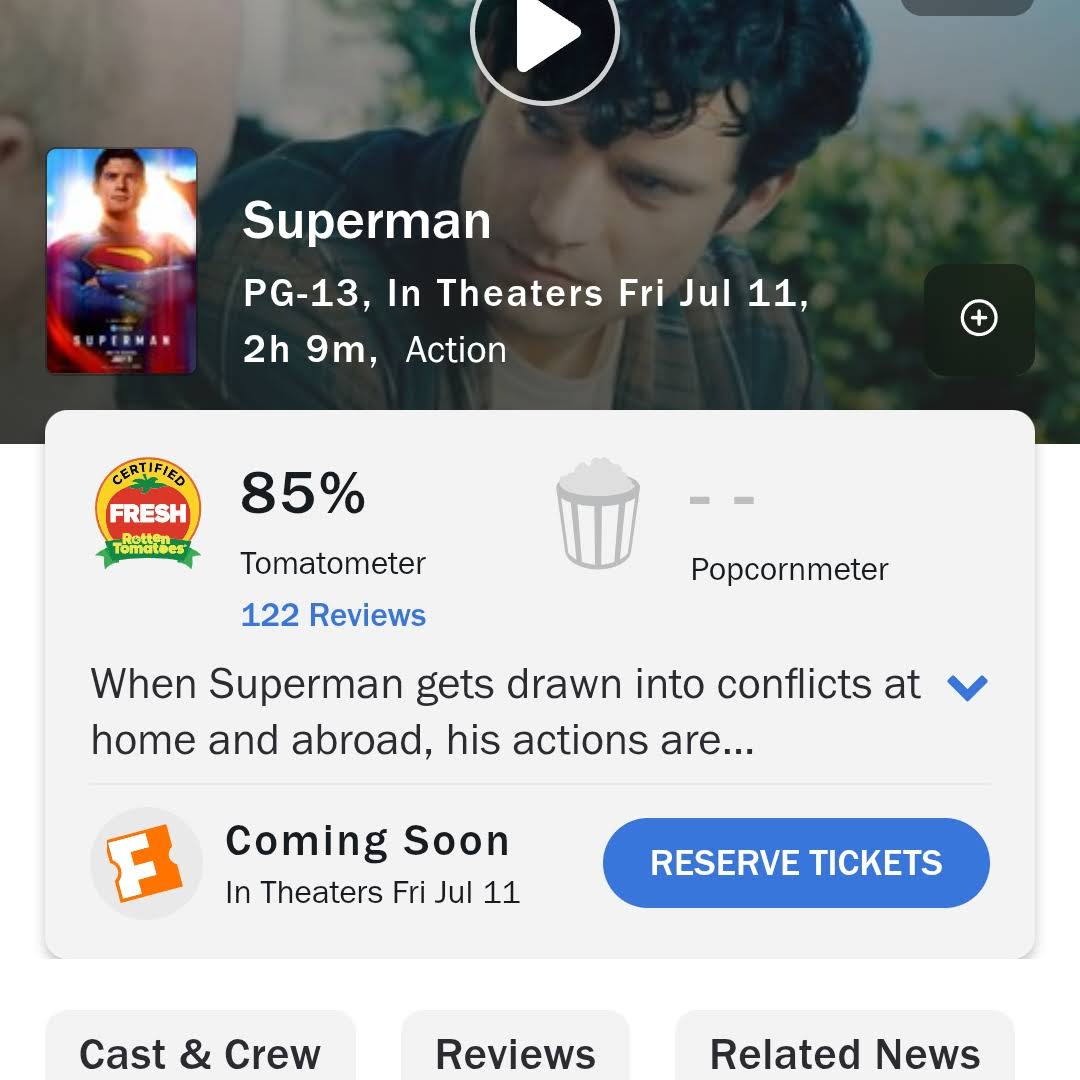Read the truncated Superman synopsis text
This screenshot has width=1080, height=1080.
click(505, 712)
